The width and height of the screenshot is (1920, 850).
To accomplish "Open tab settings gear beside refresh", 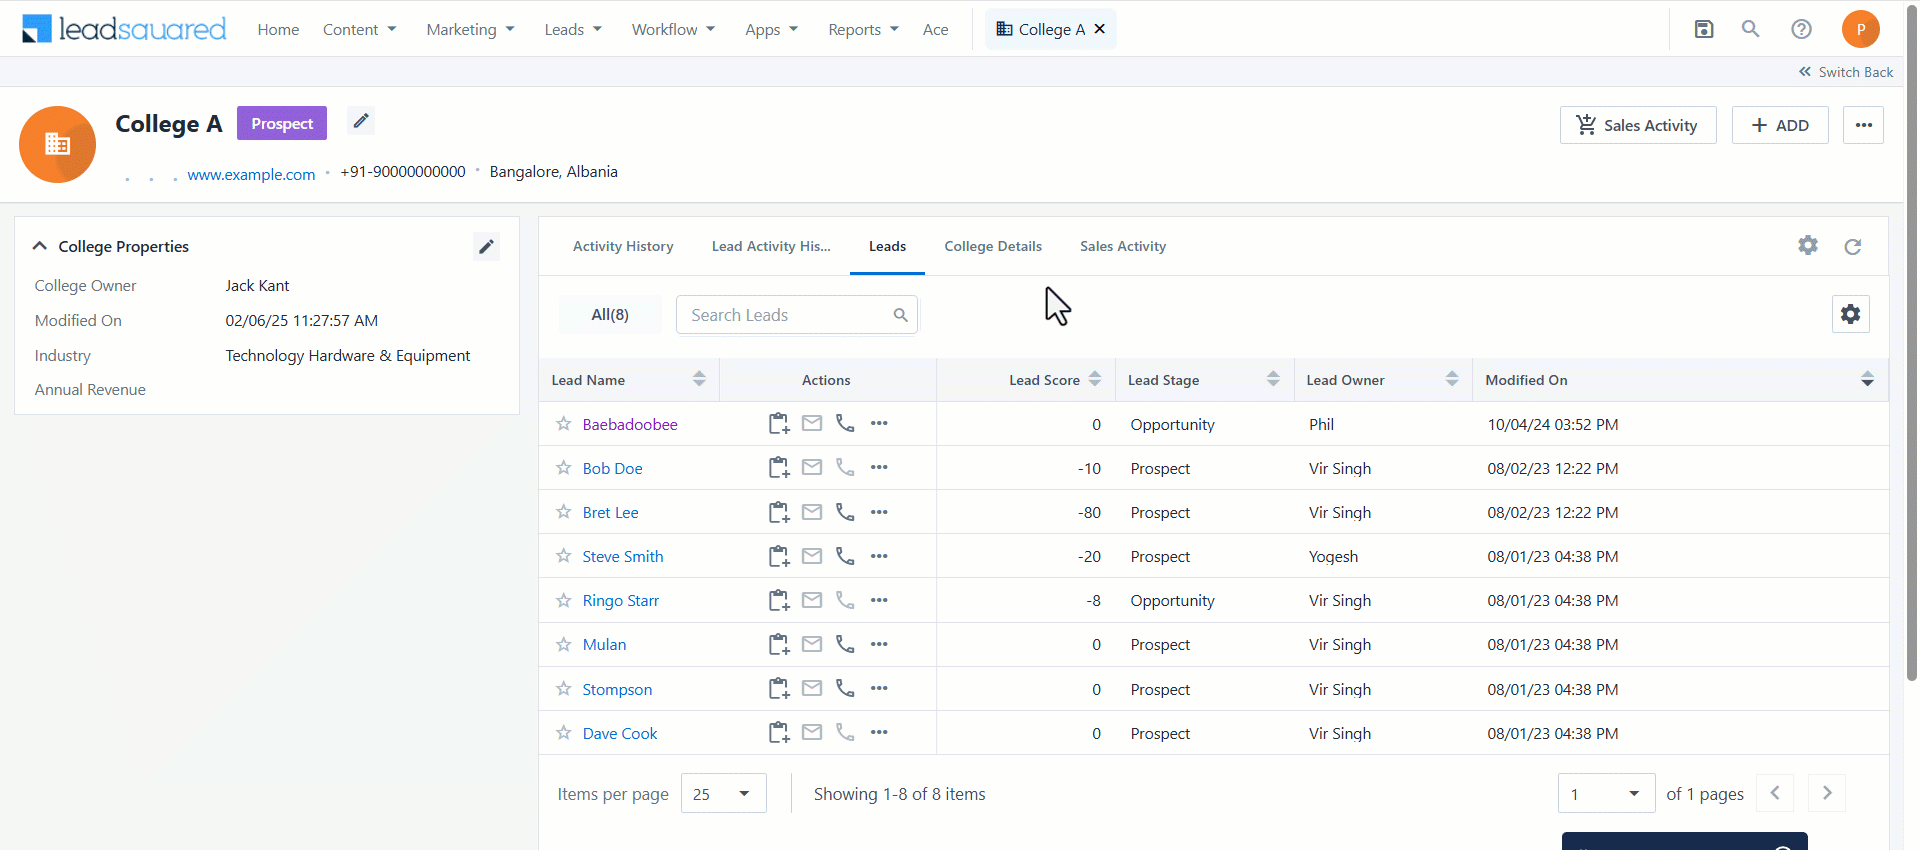I will click(1808, 246).
